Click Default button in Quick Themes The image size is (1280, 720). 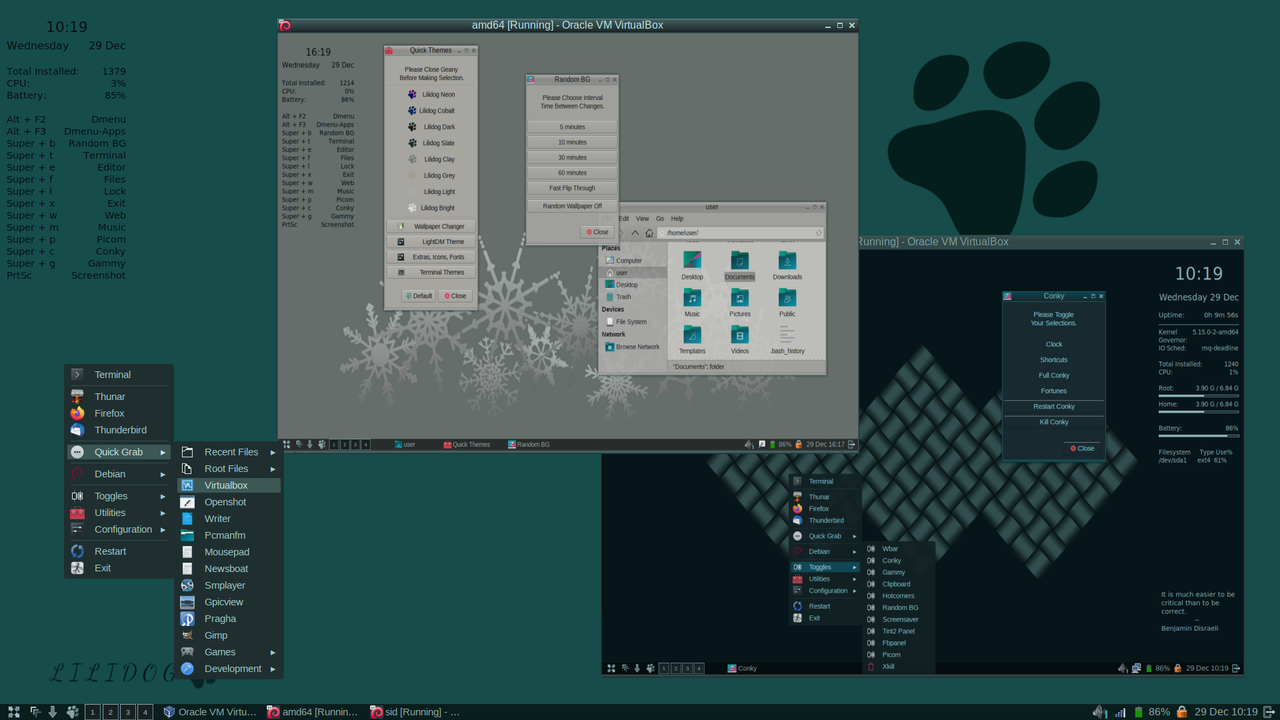[x=419, y=296]
